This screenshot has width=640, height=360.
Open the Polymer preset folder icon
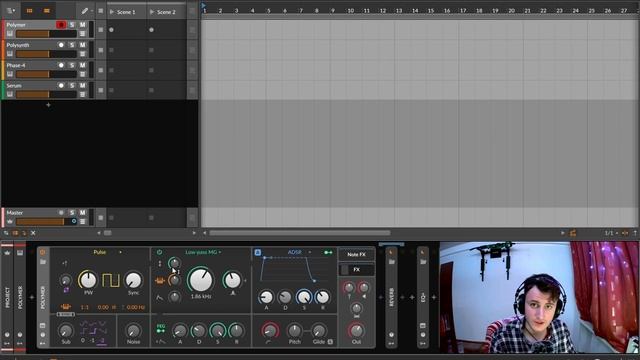42,262
